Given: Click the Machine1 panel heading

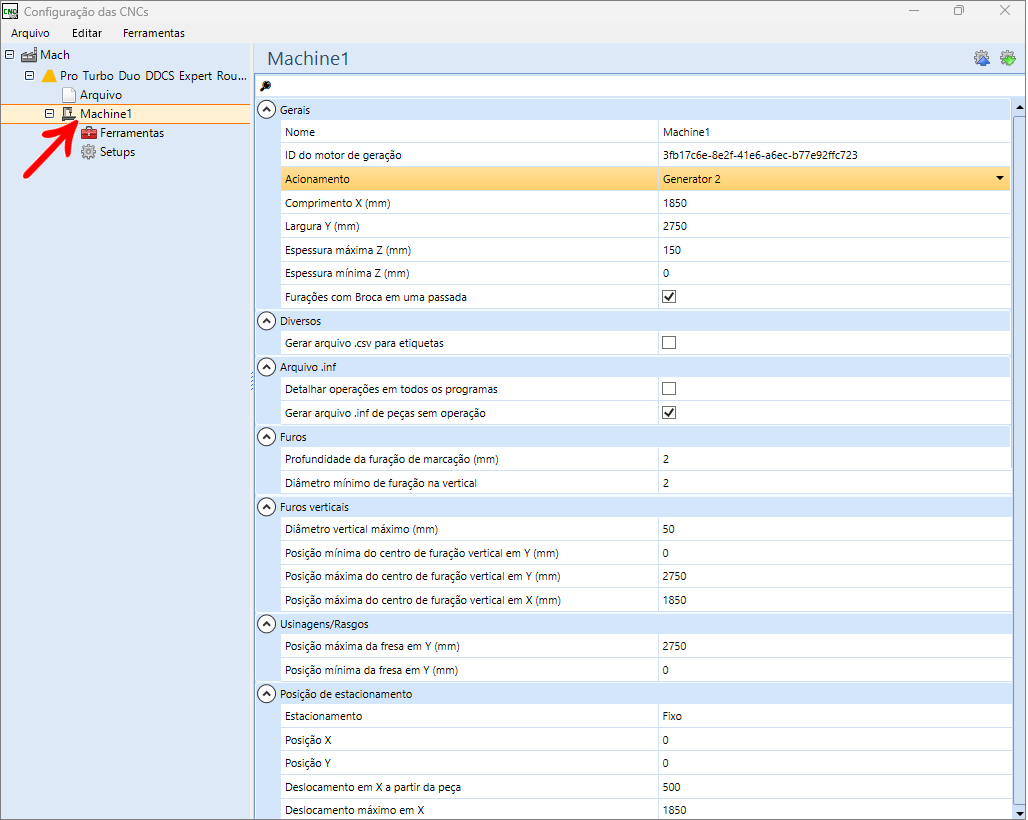Looking at the screenshot, I should click(x=308, y=59).
